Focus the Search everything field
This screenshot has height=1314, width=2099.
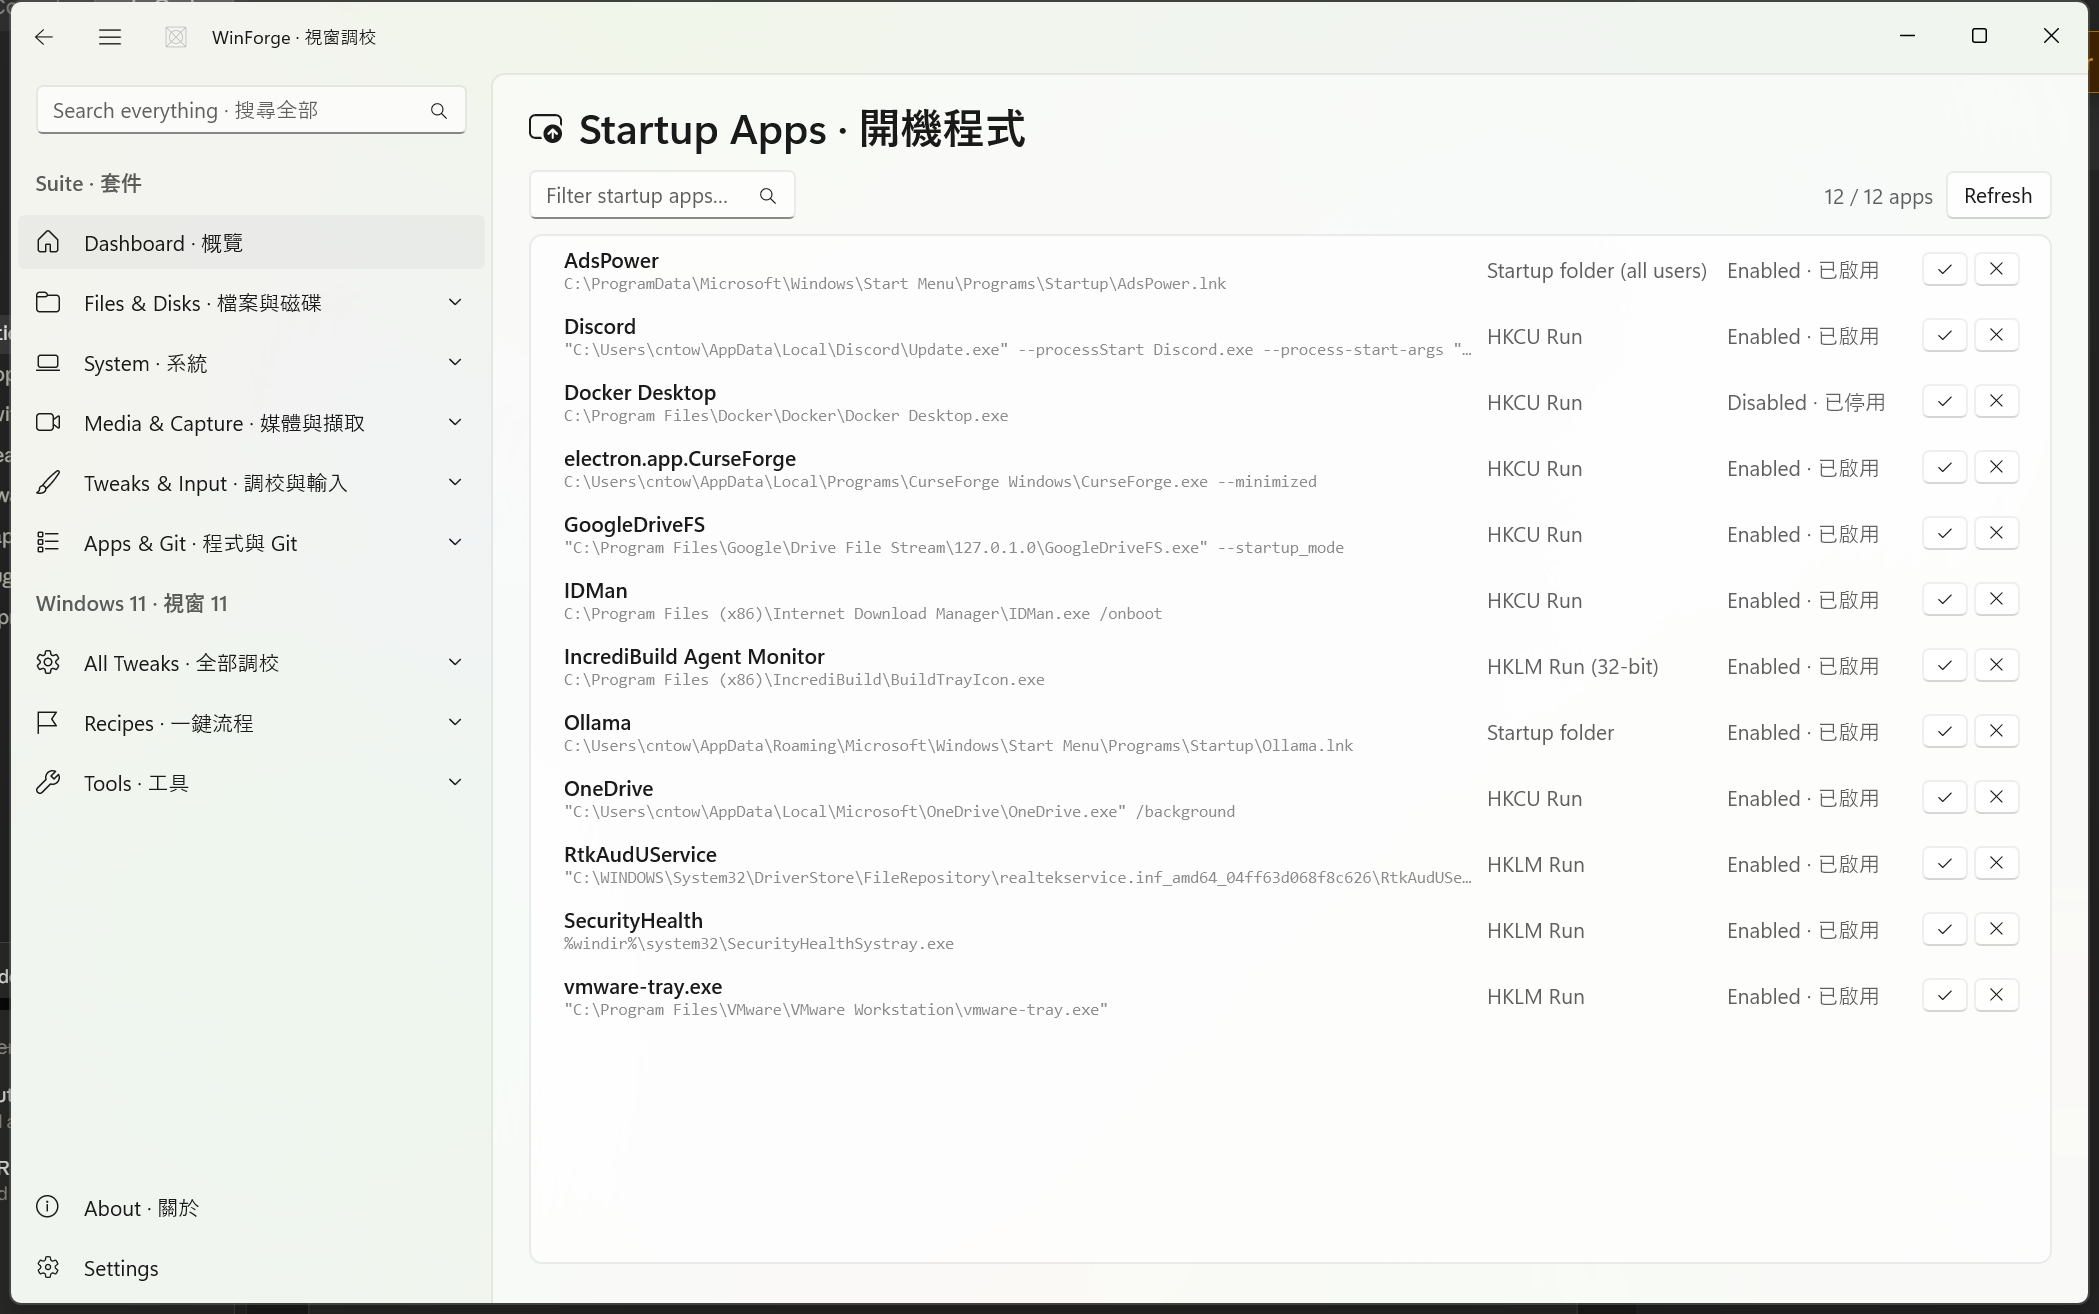tap(251, 110)
